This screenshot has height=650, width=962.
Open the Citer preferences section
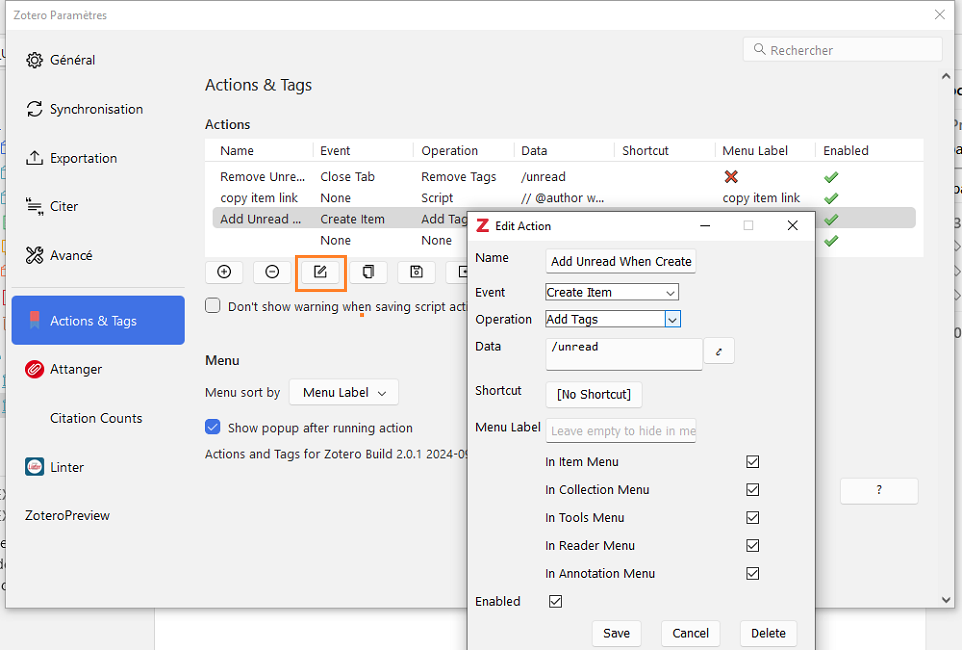98,206
